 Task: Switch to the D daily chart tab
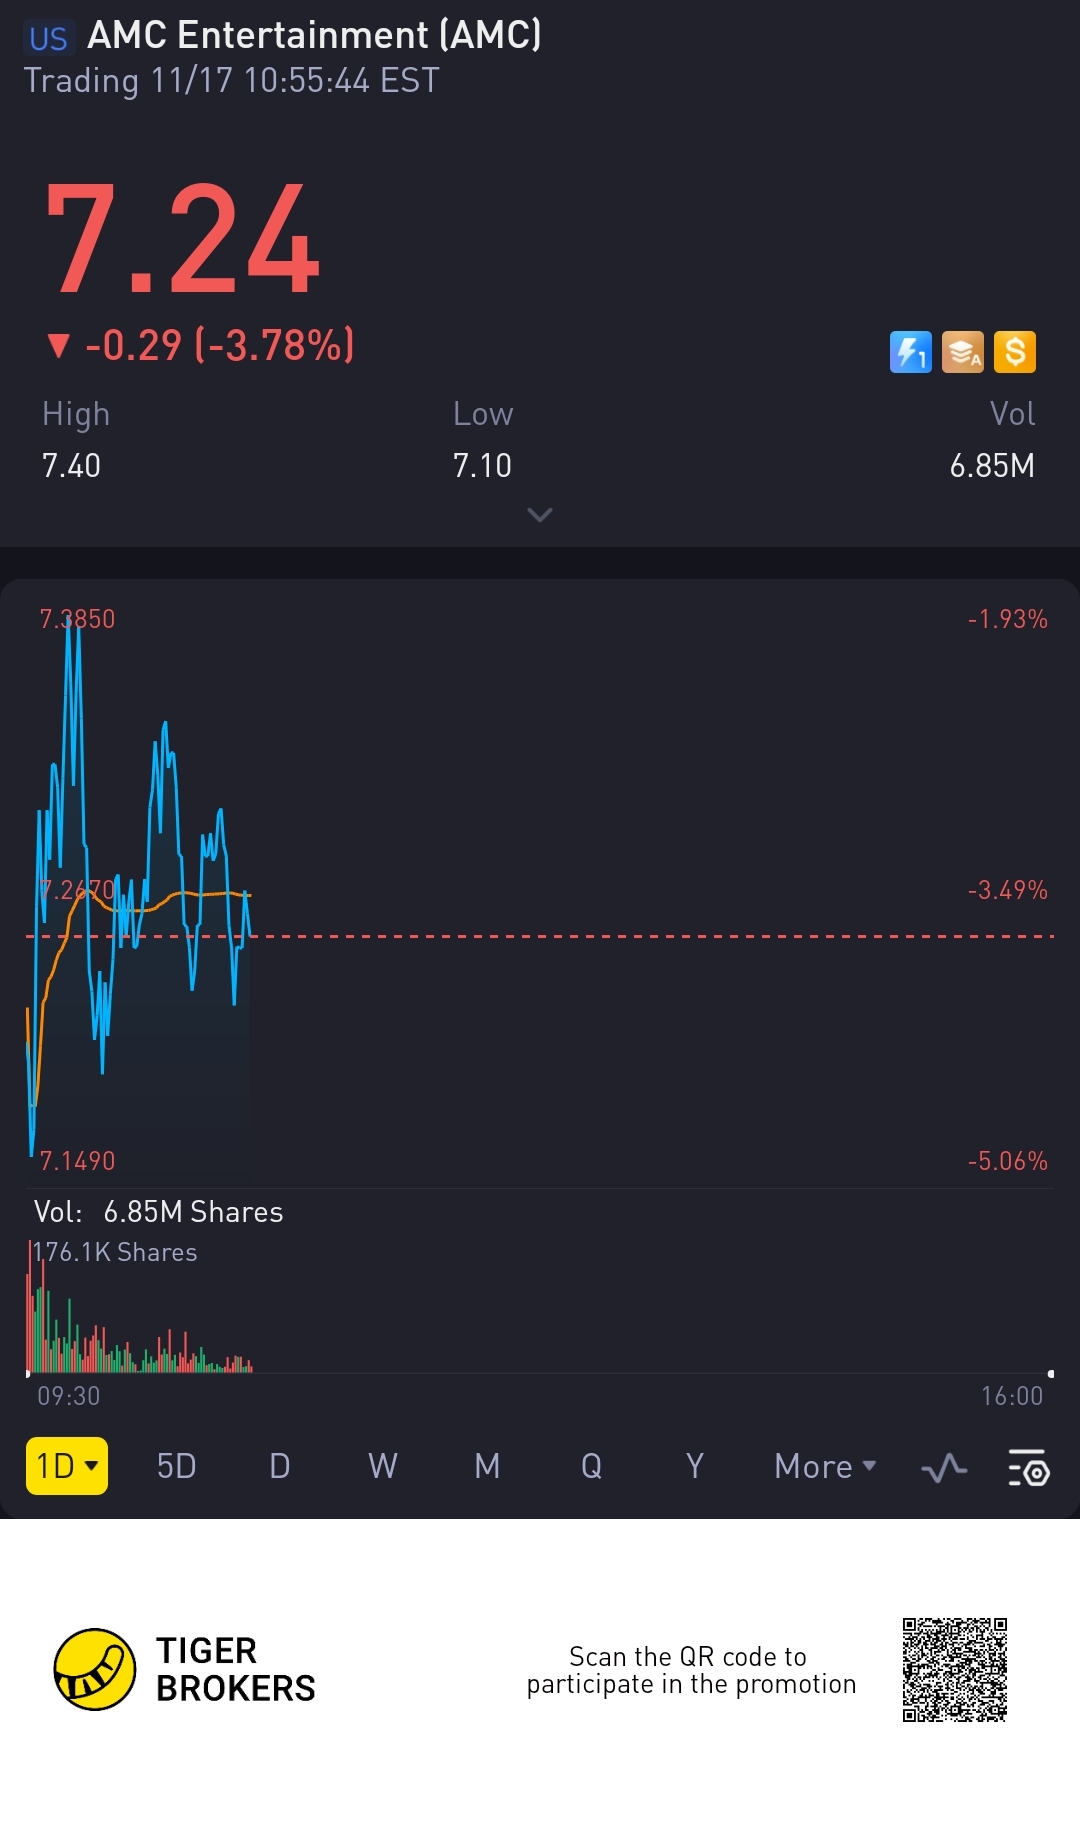(279, 1467)
